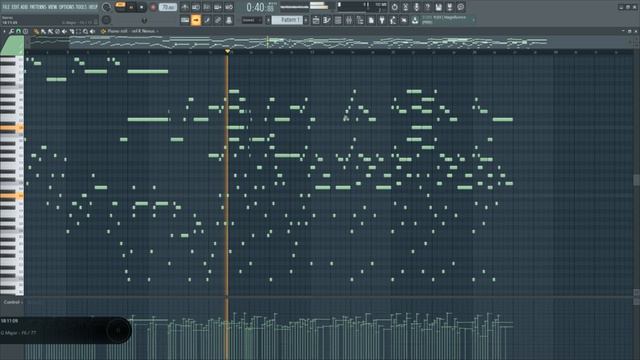Viewport: 640px width, 360px height.
Task: Toggle overdub blend recording
Action: click(218, 7)
